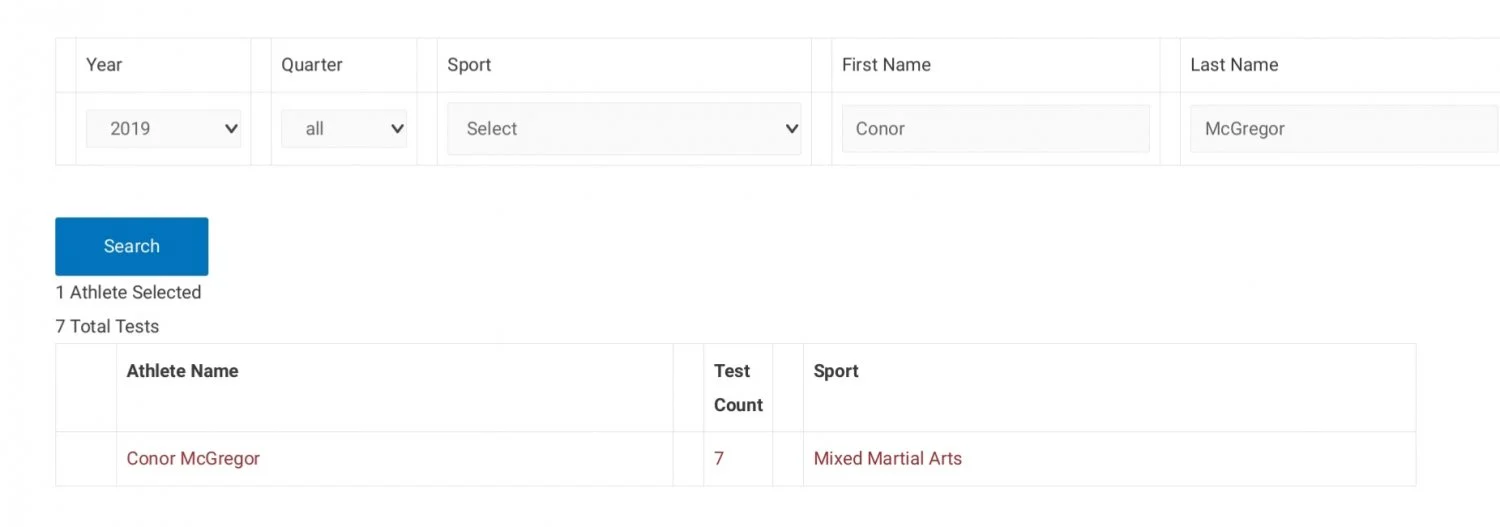Click the test count 7 link
This screenshot has width=1500, height=527.
[719, 459]
